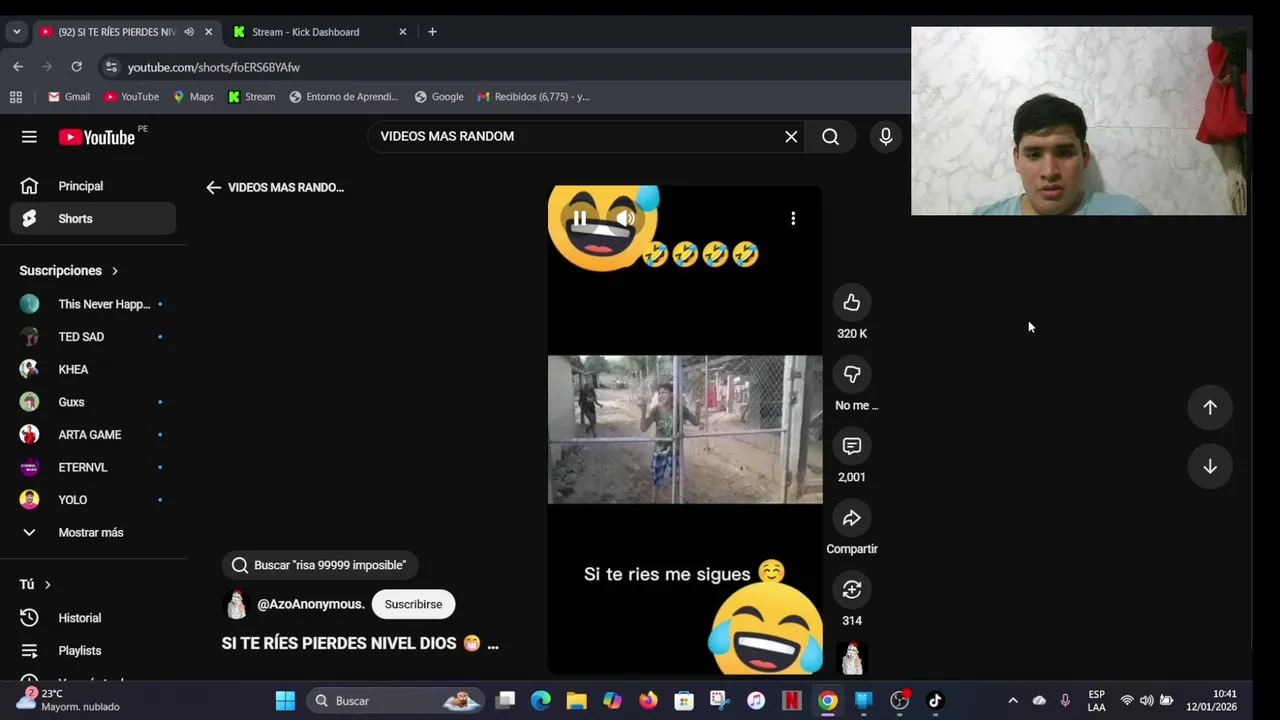Click the YouTube logo home link
1280x720 pixels.
coord(96,137)
